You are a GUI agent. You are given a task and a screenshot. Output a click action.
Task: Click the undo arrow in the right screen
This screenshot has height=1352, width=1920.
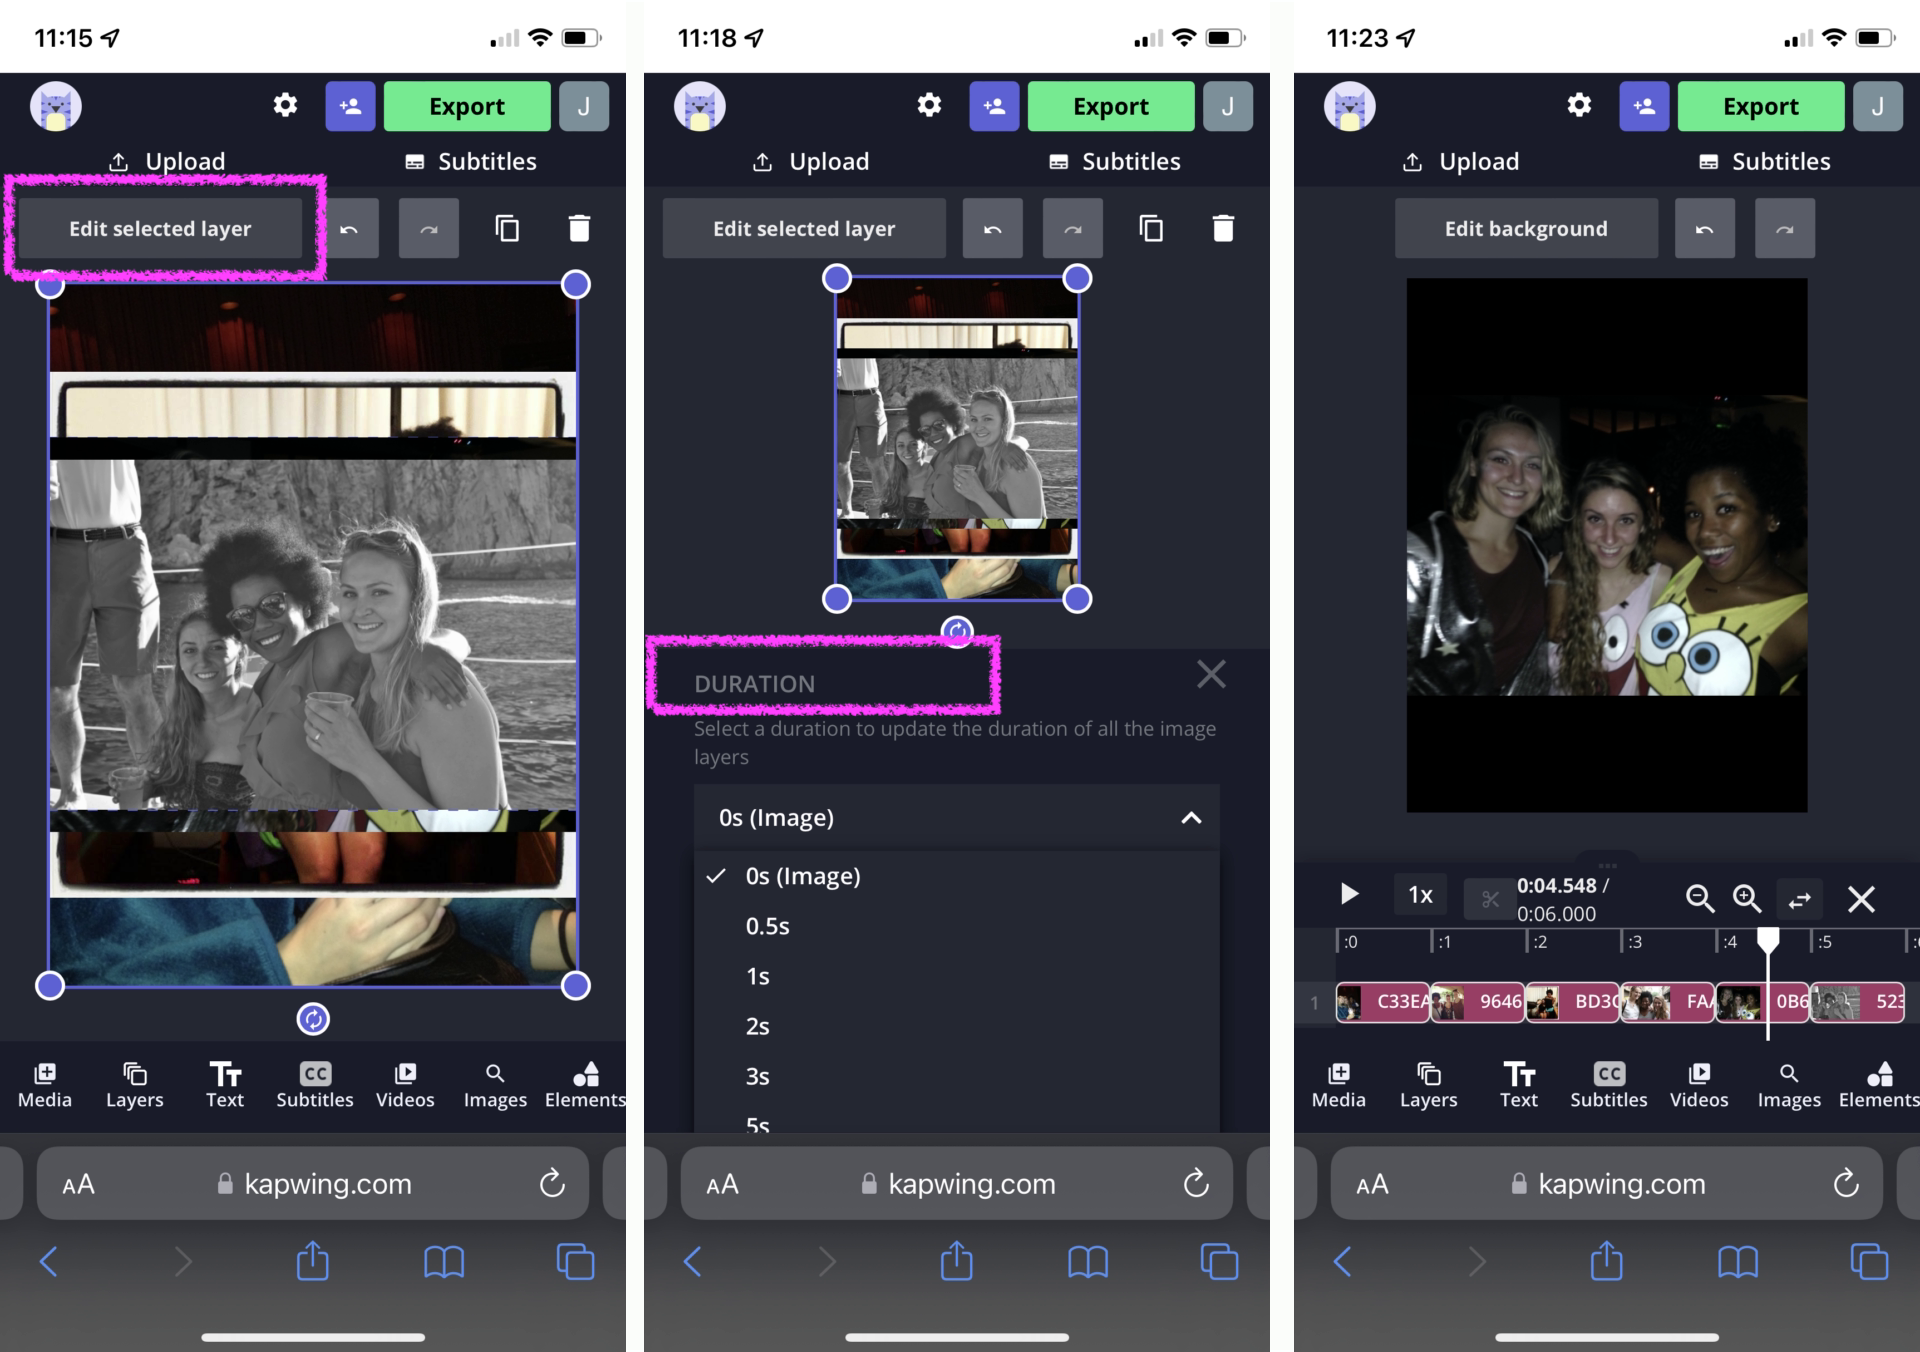tap(1704, 229)
